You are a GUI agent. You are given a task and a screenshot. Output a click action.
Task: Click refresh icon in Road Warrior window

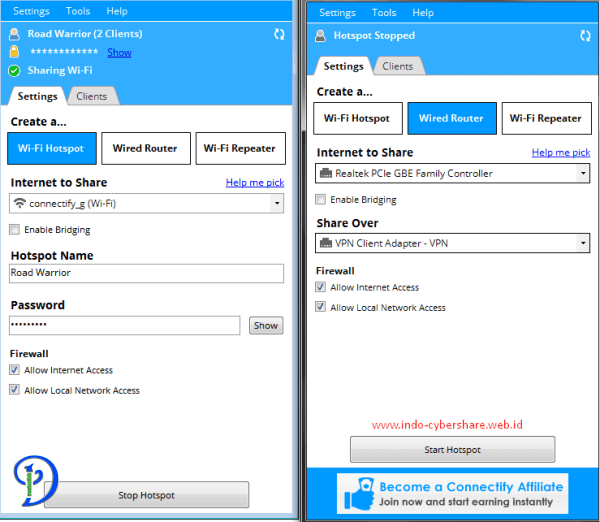point(279,34)
